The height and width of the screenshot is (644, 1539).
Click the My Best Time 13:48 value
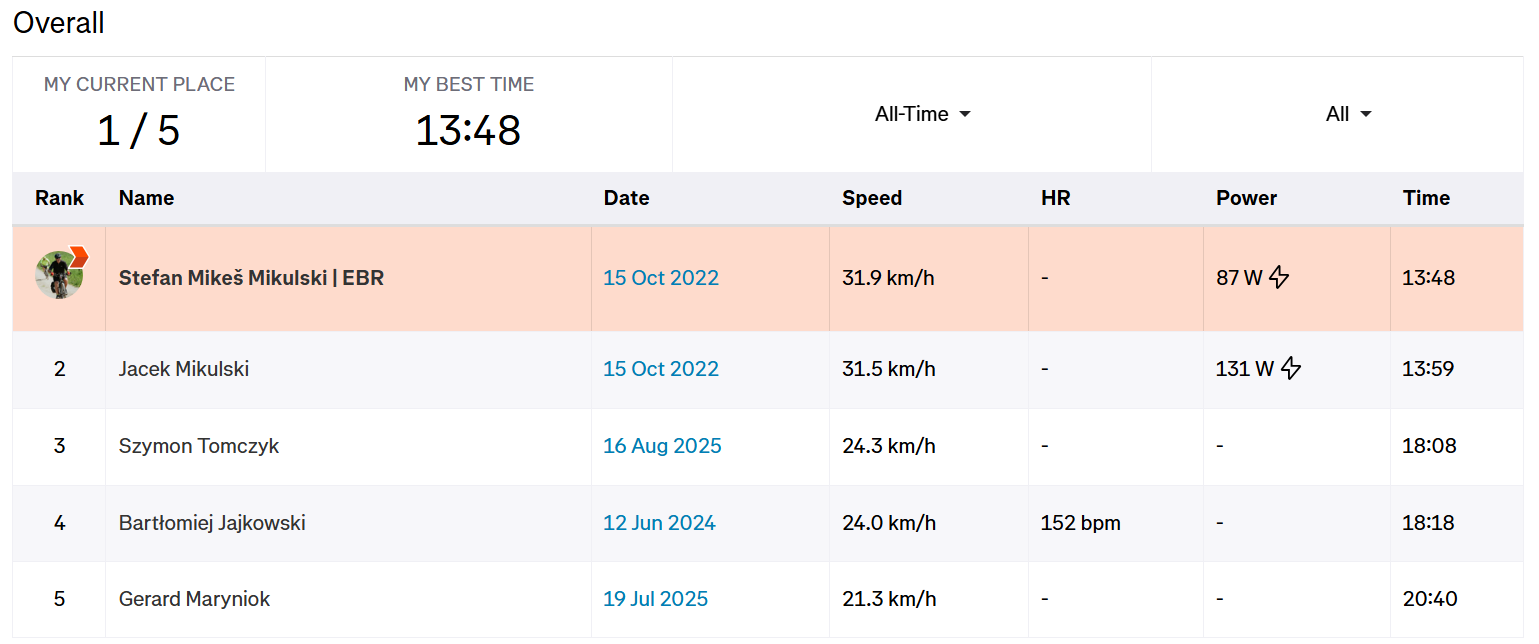pyautogui.click(x=468, y=131)
